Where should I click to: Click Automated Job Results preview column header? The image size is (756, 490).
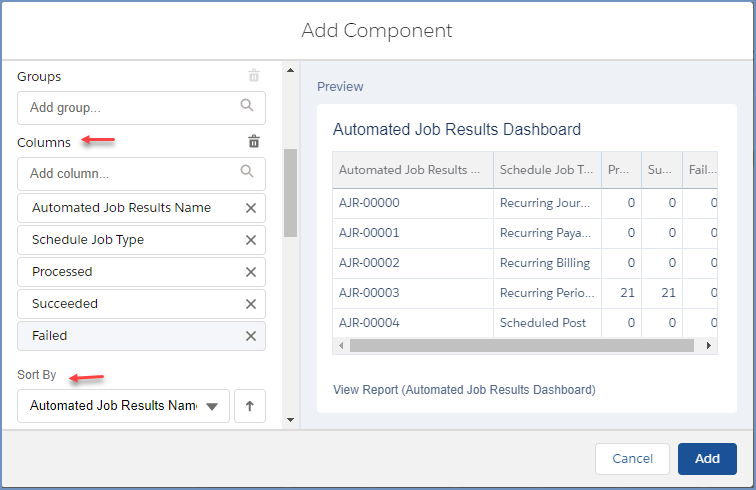(413, 170)
